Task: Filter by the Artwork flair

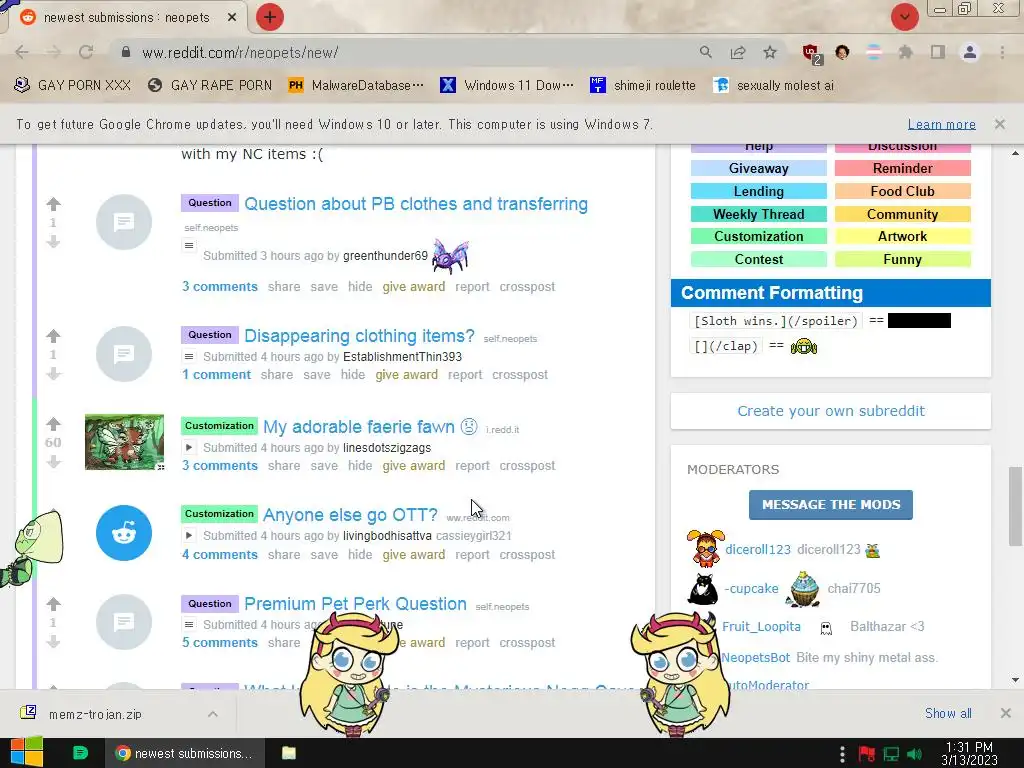Action: [x=903, y=236]
